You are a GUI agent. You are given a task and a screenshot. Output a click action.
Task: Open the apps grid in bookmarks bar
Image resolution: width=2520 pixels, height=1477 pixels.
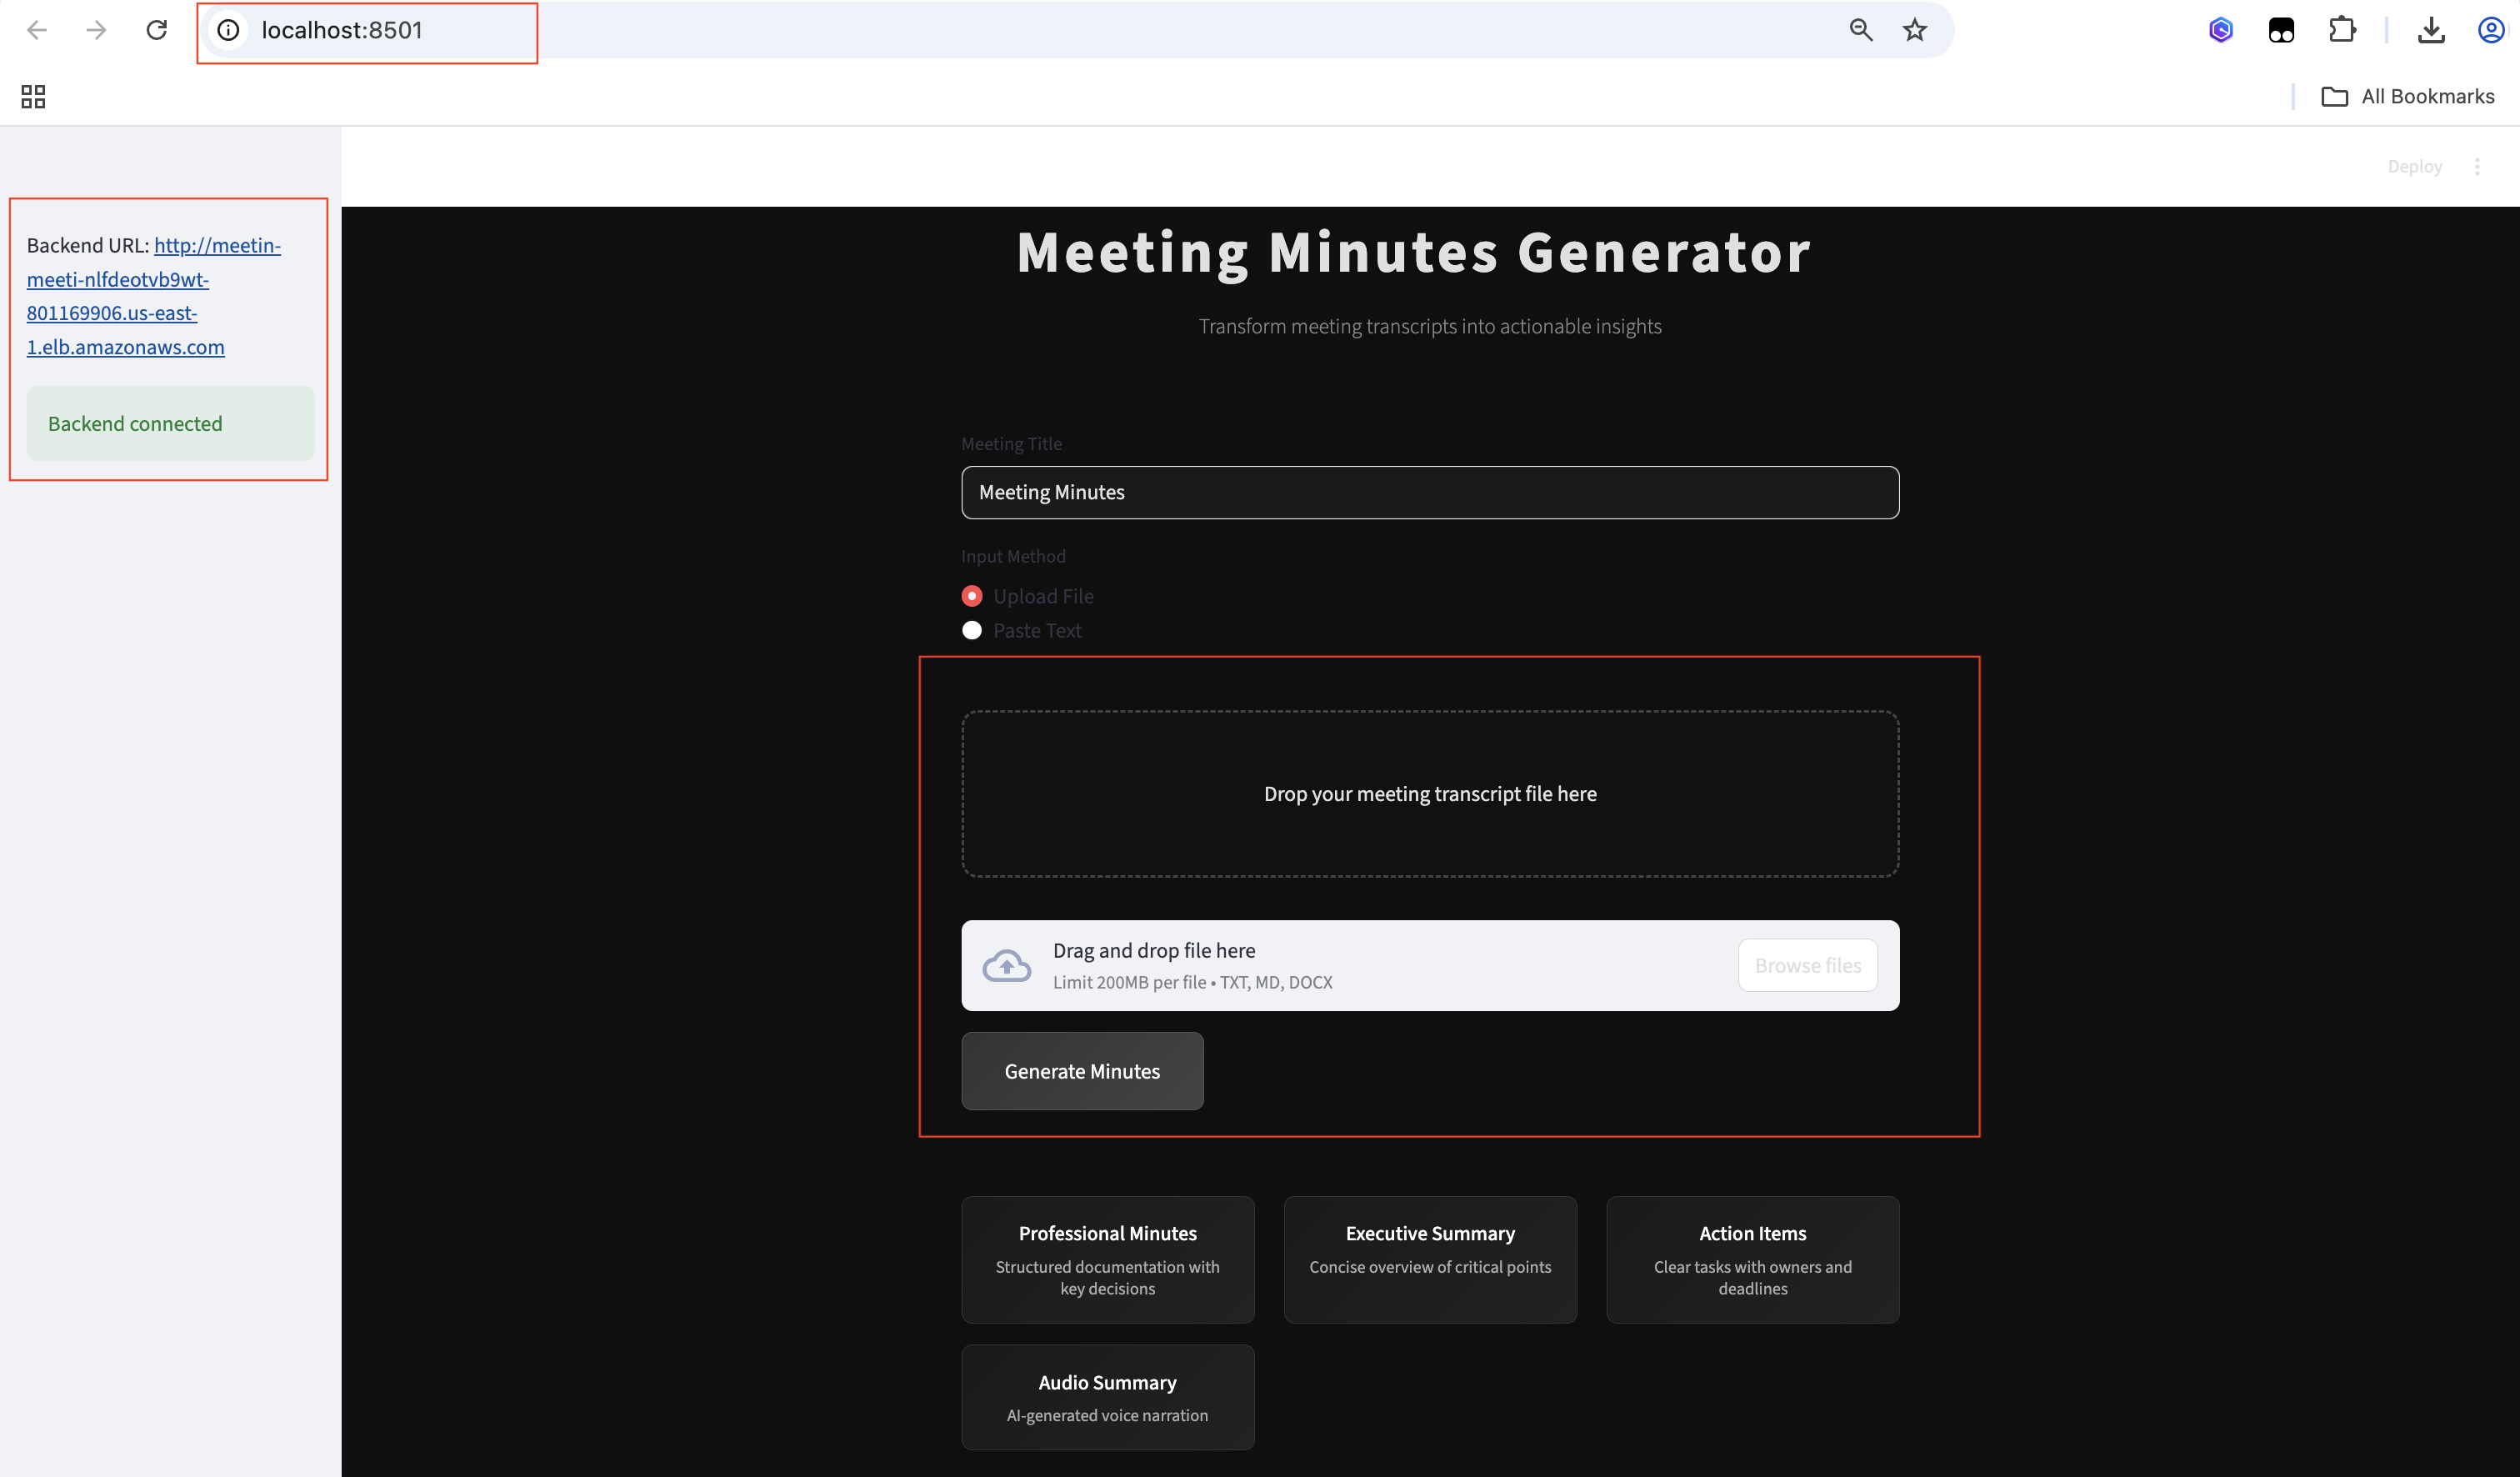coord(33,96)
